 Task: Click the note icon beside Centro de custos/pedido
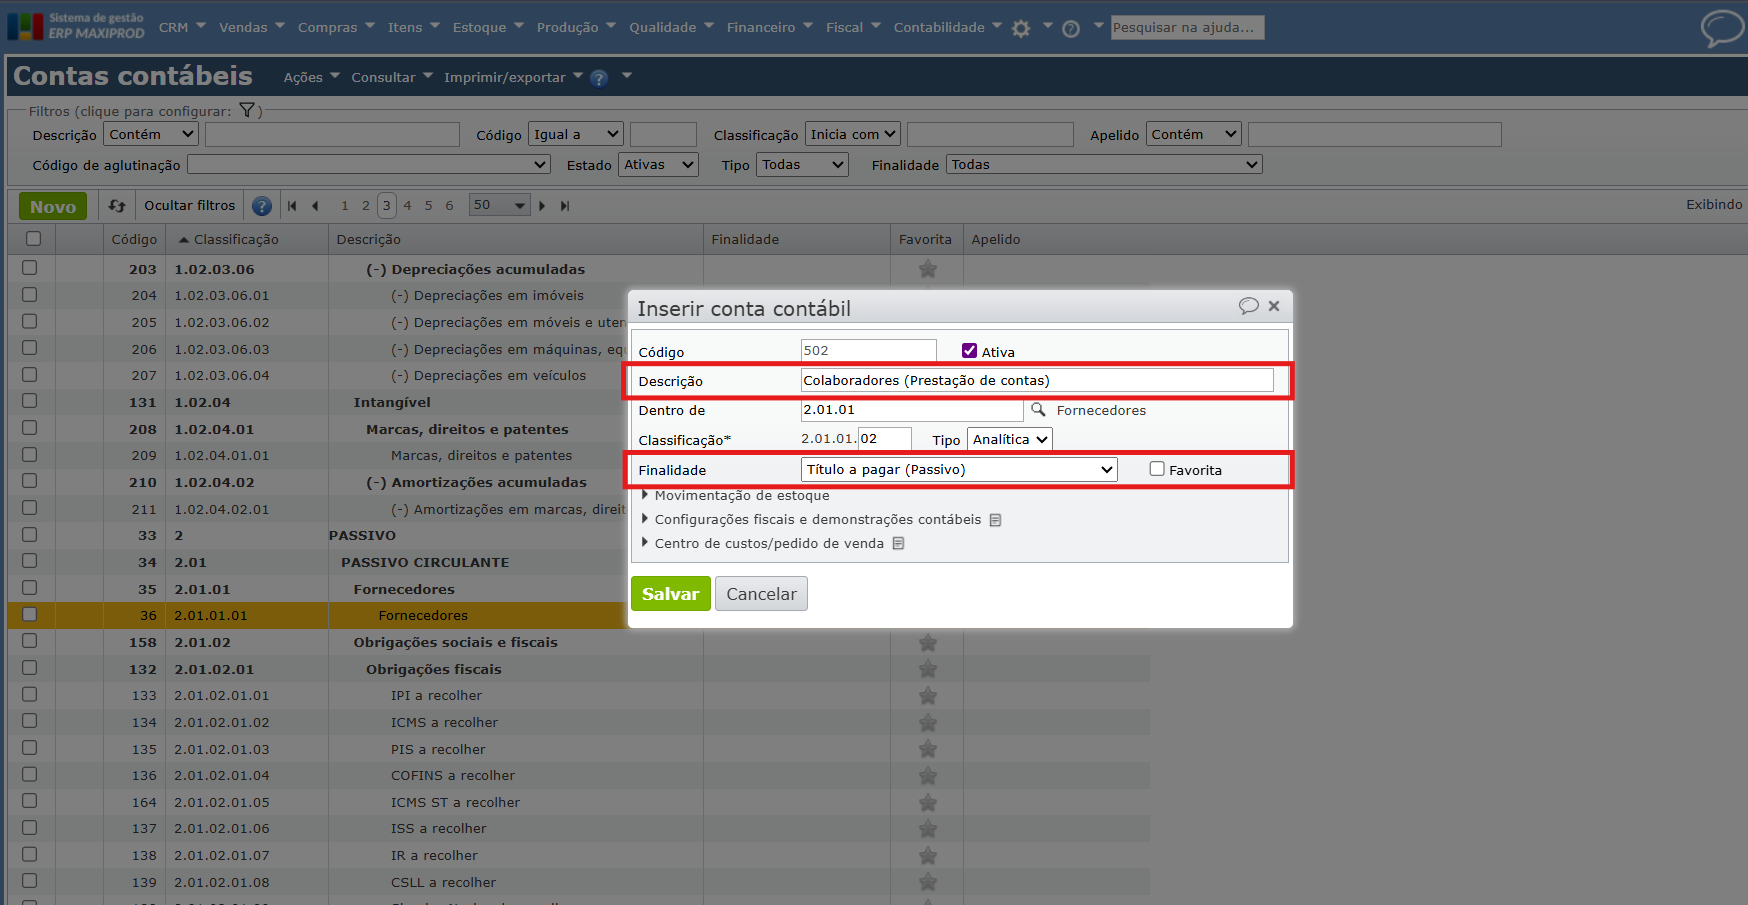coord(898,544)
